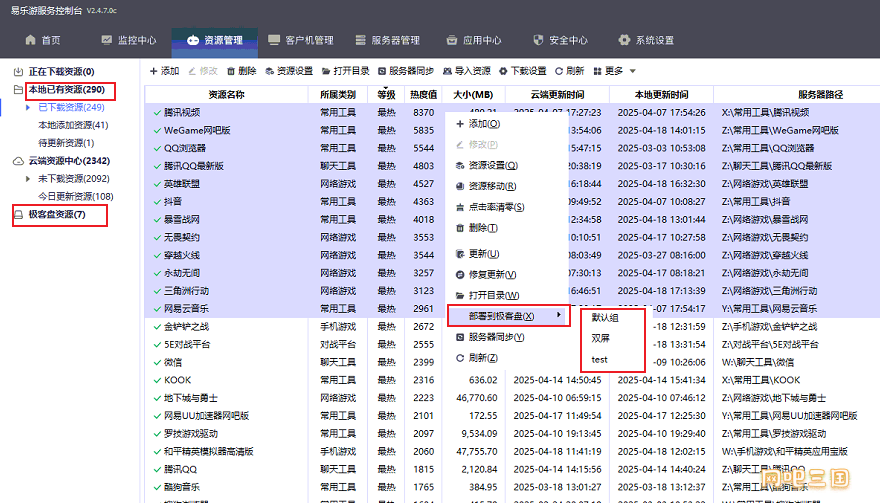Sort by the 本地更新时间 column header
Viewport: 880px width, 503px height.
(661, 94)
